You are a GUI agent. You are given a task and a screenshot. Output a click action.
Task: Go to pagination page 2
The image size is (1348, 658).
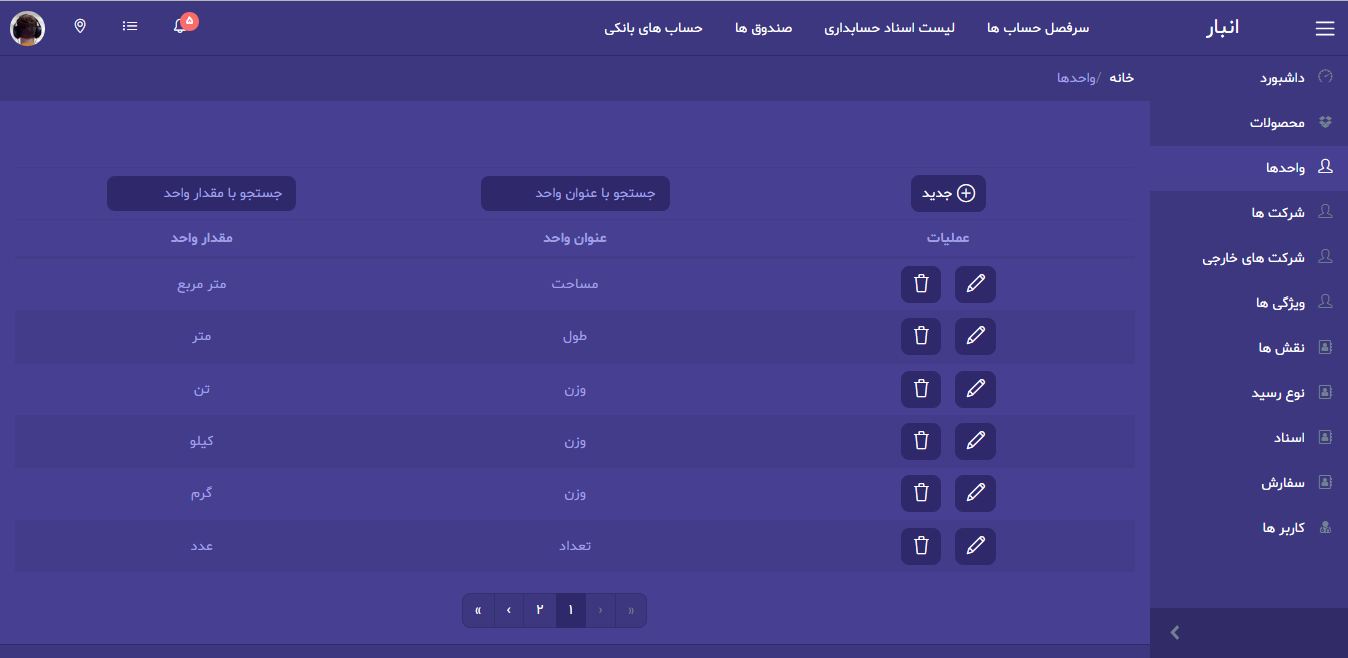[x=540, y=610]
